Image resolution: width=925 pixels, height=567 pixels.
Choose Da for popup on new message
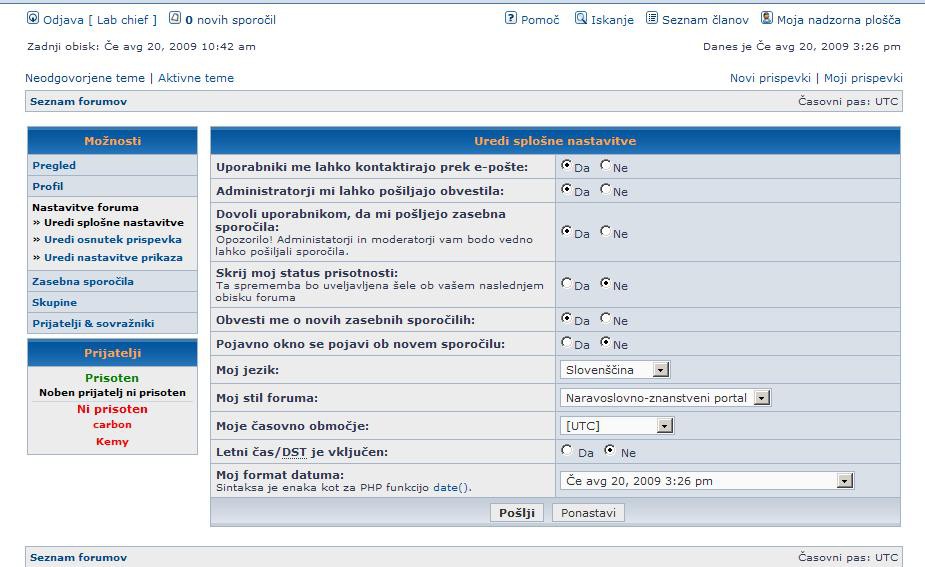point(567,343)
